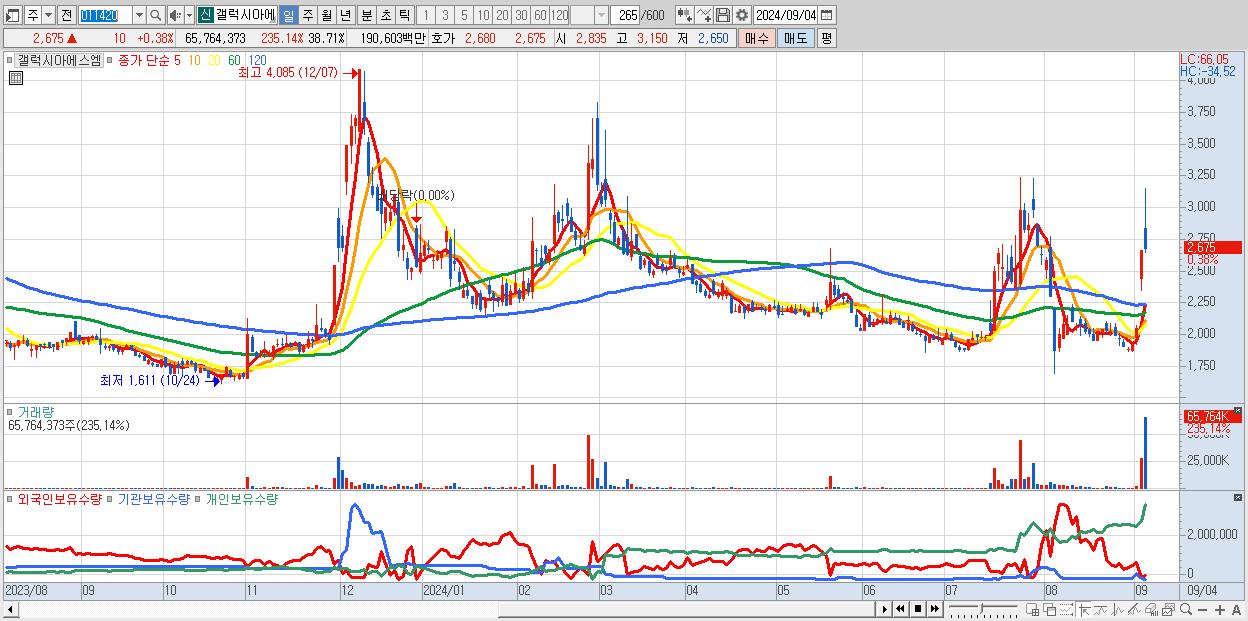
Task: Save chart settings with the floppy disk icon
Action: tap(722, 15)
